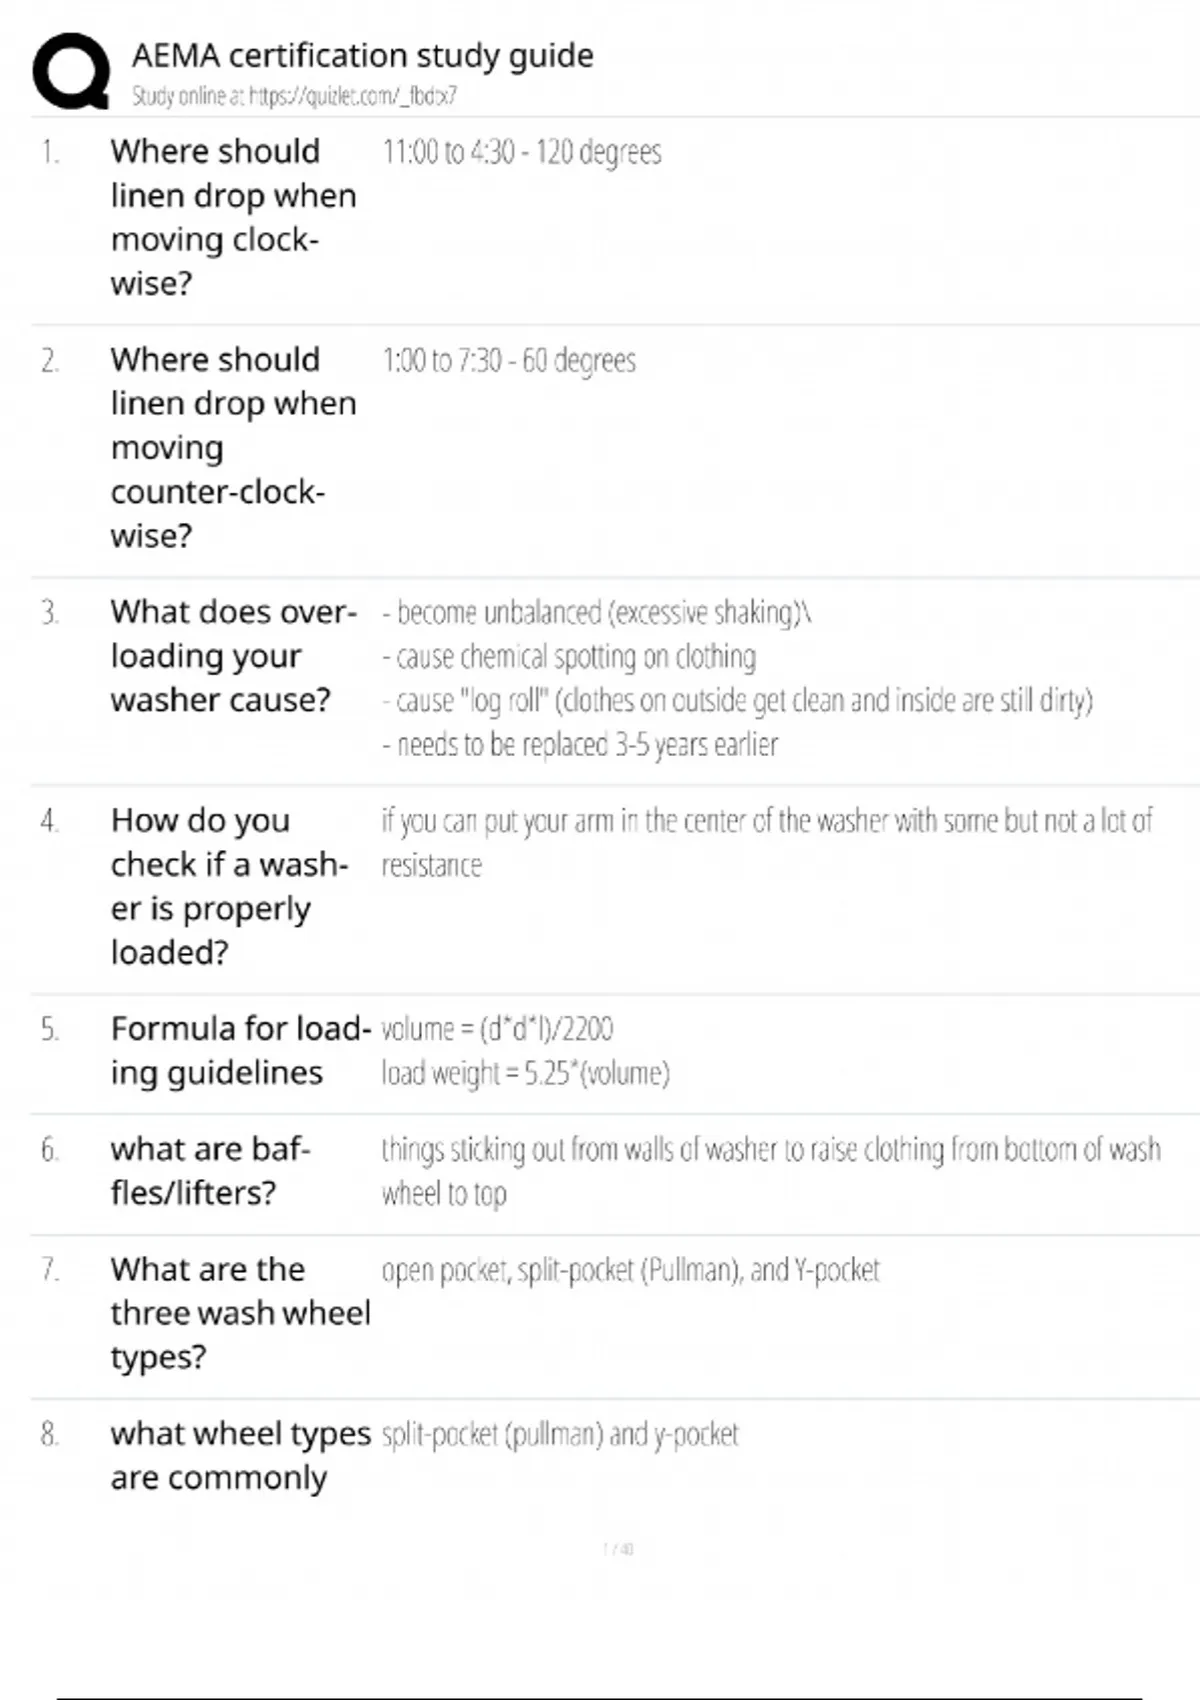Click the 'split-pocket (pullman) and y-pocket' answer

pyautogui.click(x=560, y=1434)
